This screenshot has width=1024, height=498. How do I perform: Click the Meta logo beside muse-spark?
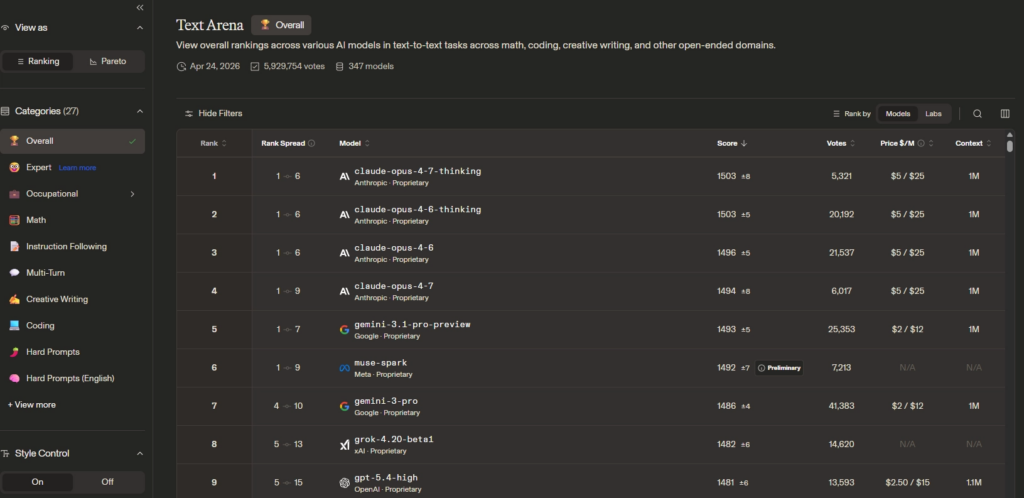[345, 368]
